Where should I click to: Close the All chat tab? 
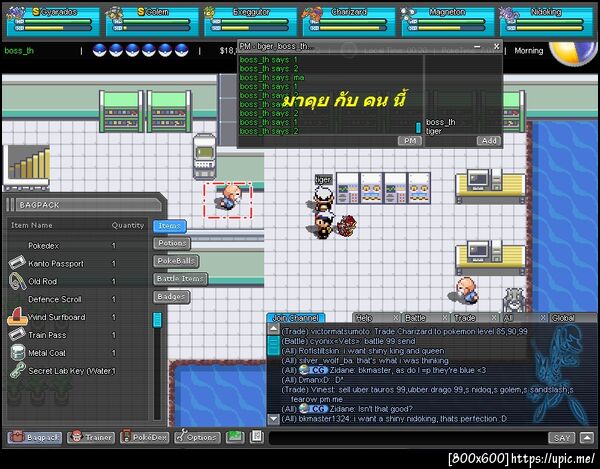[543, 318]
